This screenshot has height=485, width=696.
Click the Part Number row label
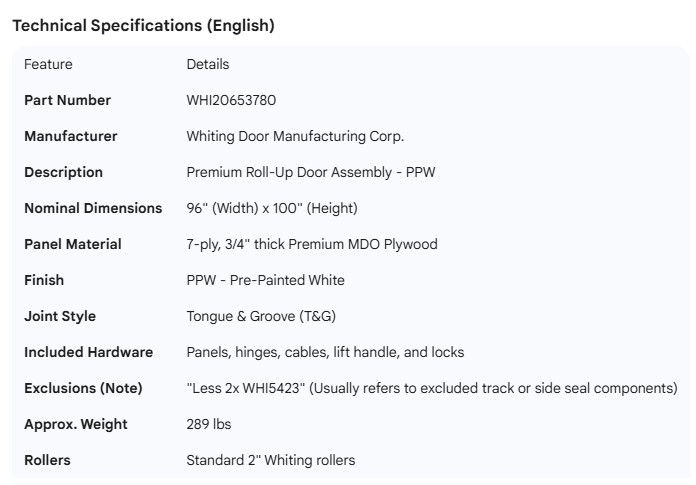[x=67, y=100]
